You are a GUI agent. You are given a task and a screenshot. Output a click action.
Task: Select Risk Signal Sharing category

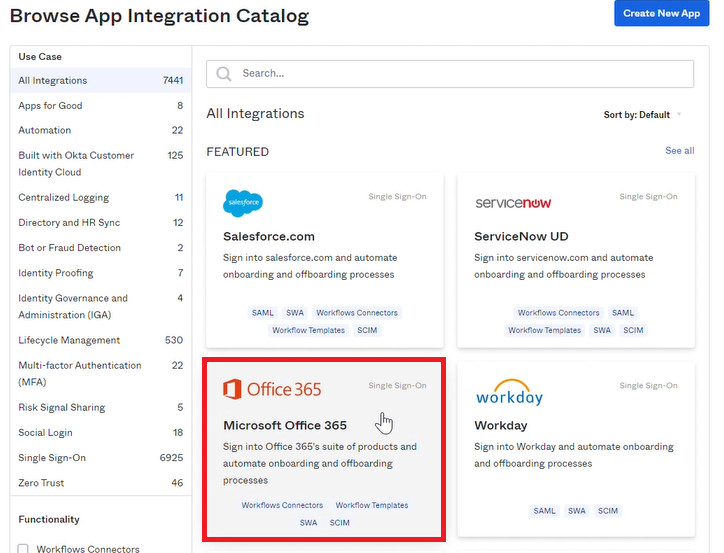coord(101,407)
